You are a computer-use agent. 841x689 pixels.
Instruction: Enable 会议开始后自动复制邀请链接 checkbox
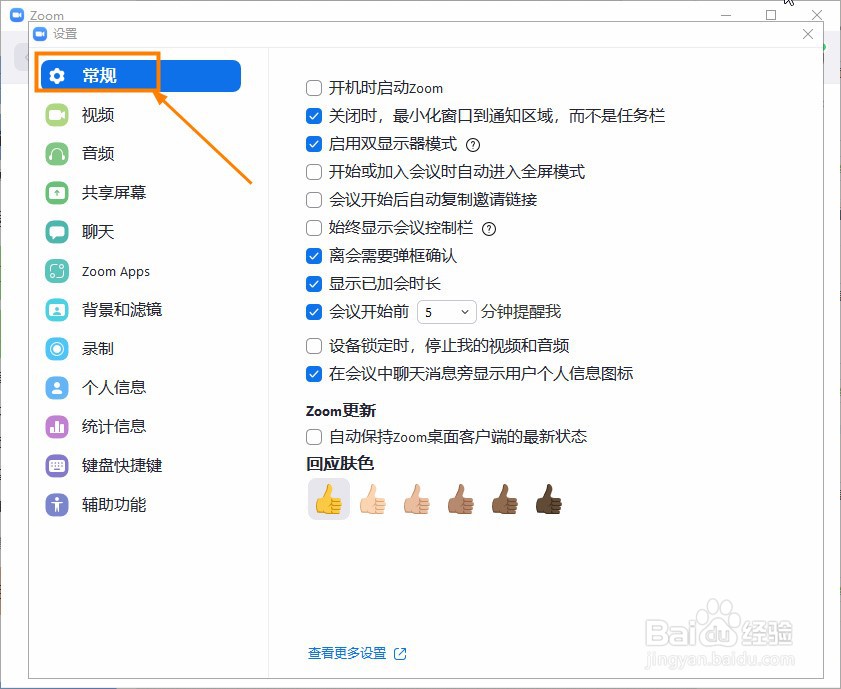[314, 200]
